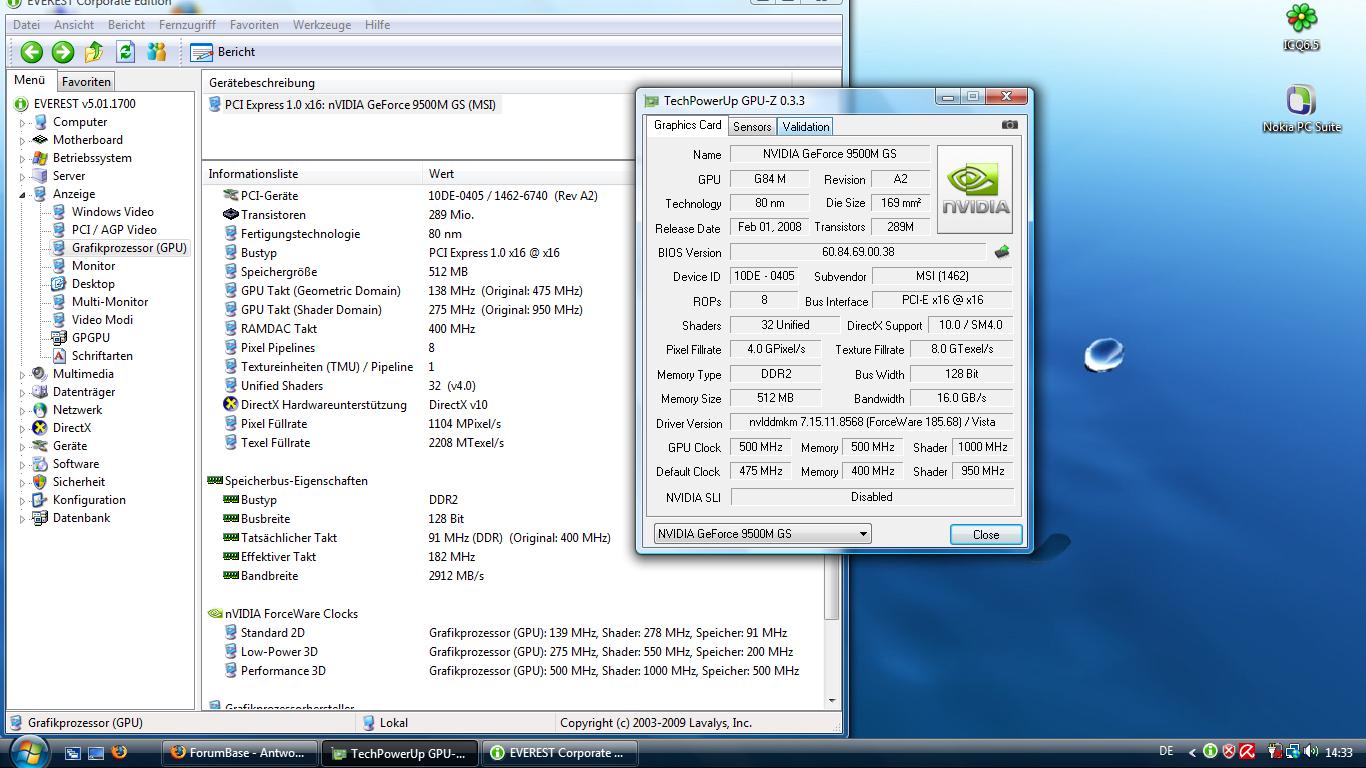The height and width of the screenshot is (768, 1366).
Task: Click the EVEREST vertical scrollbar down arrow
Action: [x=832, y=701]
